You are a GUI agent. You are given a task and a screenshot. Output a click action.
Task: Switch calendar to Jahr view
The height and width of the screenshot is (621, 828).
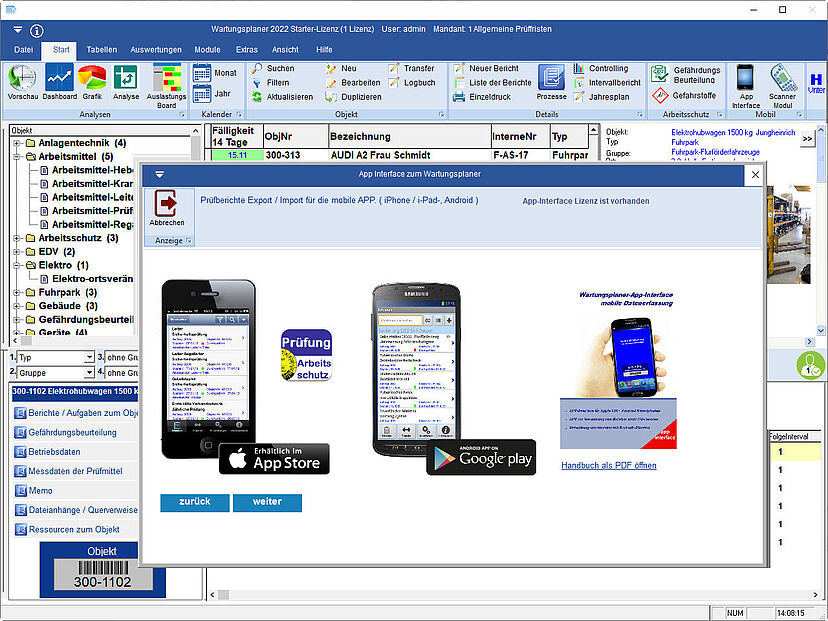click(212, 93)
